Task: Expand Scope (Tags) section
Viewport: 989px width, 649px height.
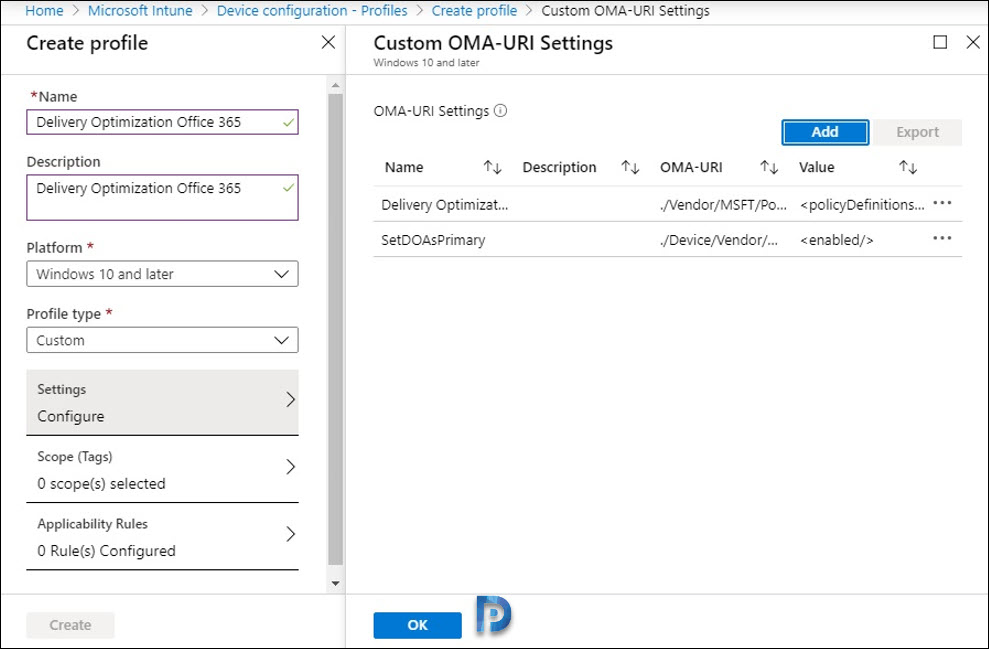Action: pos(162,469)
